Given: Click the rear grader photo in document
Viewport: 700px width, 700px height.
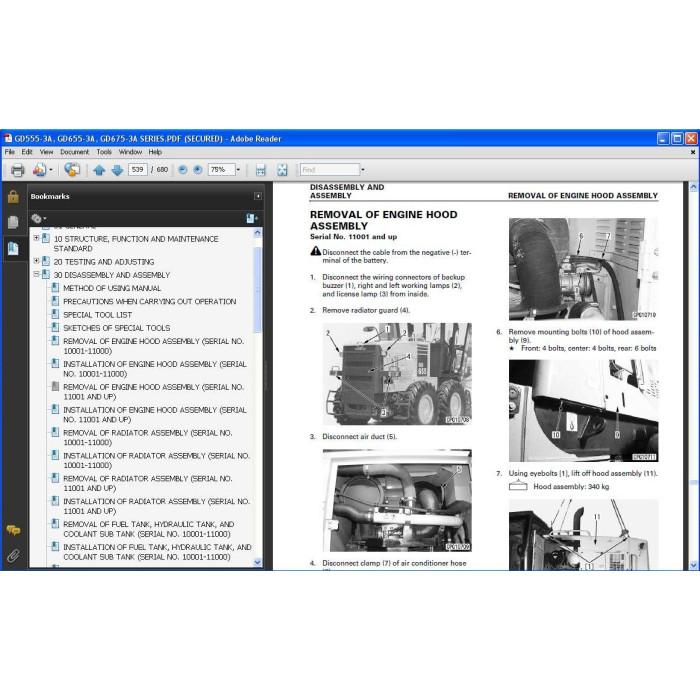Looking at the screenshot, I should pyautogui.click(x=397, y=374).
